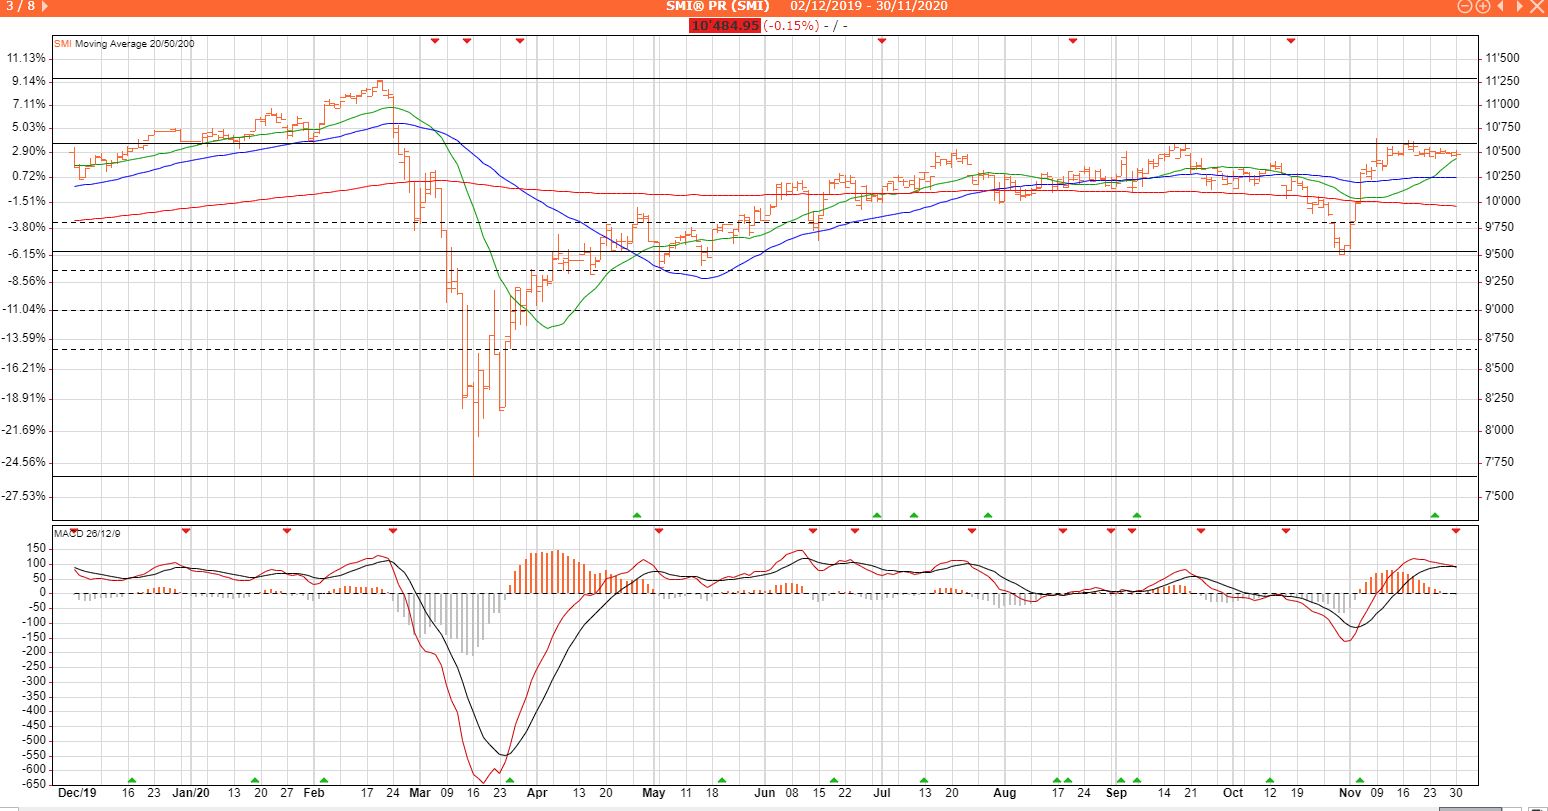Click the orange SMI legend label

point(63,44)
